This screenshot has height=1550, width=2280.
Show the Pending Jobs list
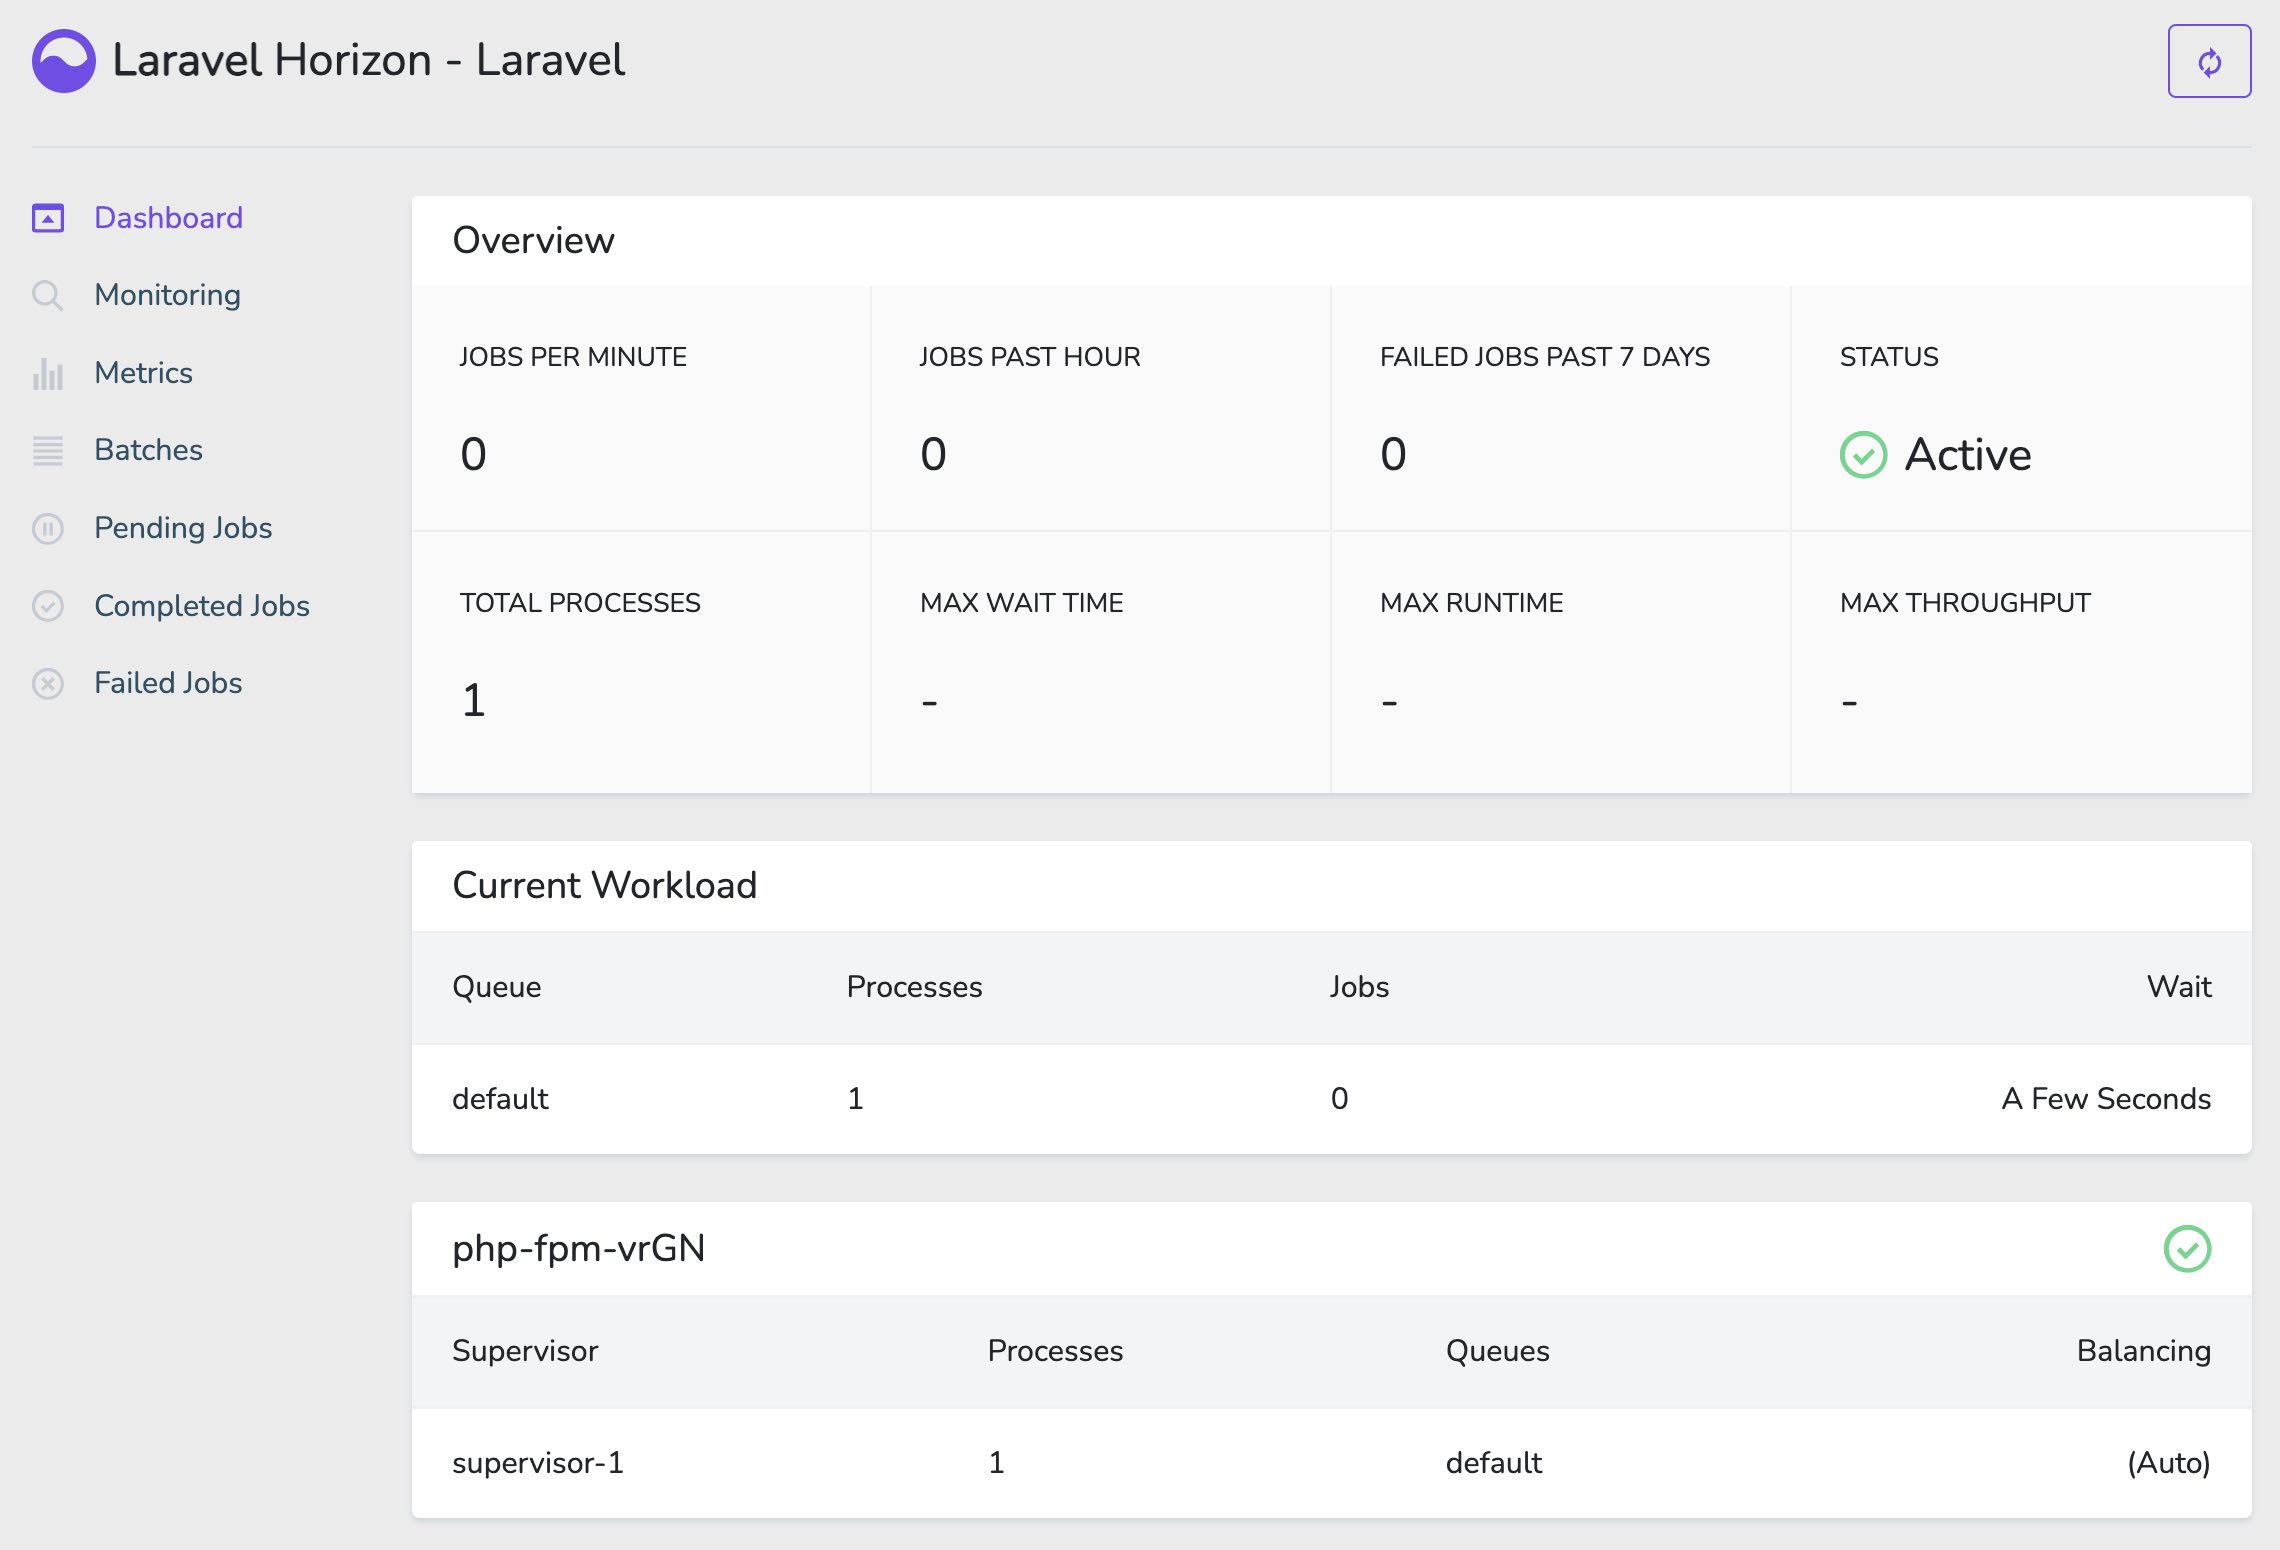[x=183, y=528]
